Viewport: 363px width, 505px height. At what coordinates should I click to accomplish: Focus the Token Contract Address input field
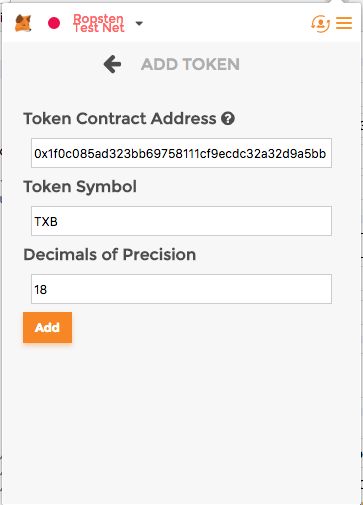coord(181,153)
